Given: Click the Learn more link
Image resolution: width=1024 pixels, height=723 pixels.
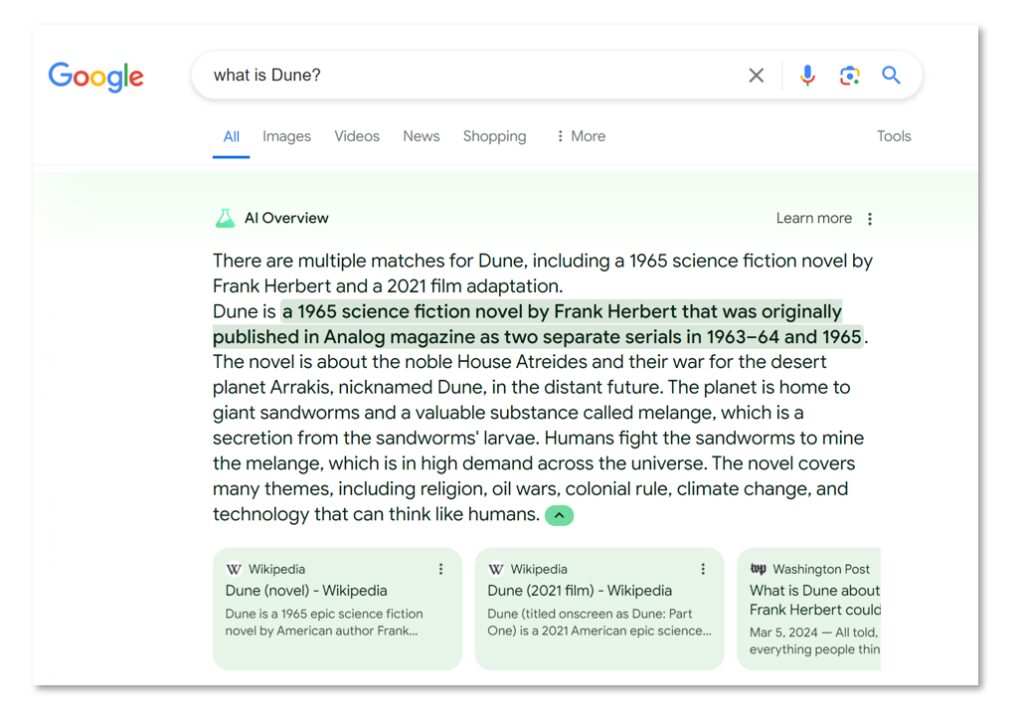Looking at the screenshot, I should (813, 218).
